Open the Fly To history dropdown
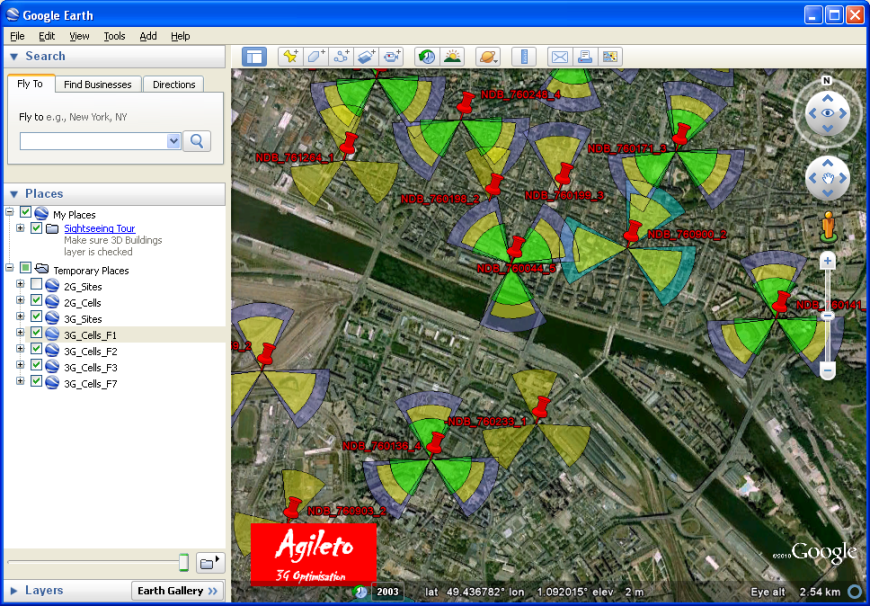Viewport: 870px width, 606px height. (x=174, y=141)
